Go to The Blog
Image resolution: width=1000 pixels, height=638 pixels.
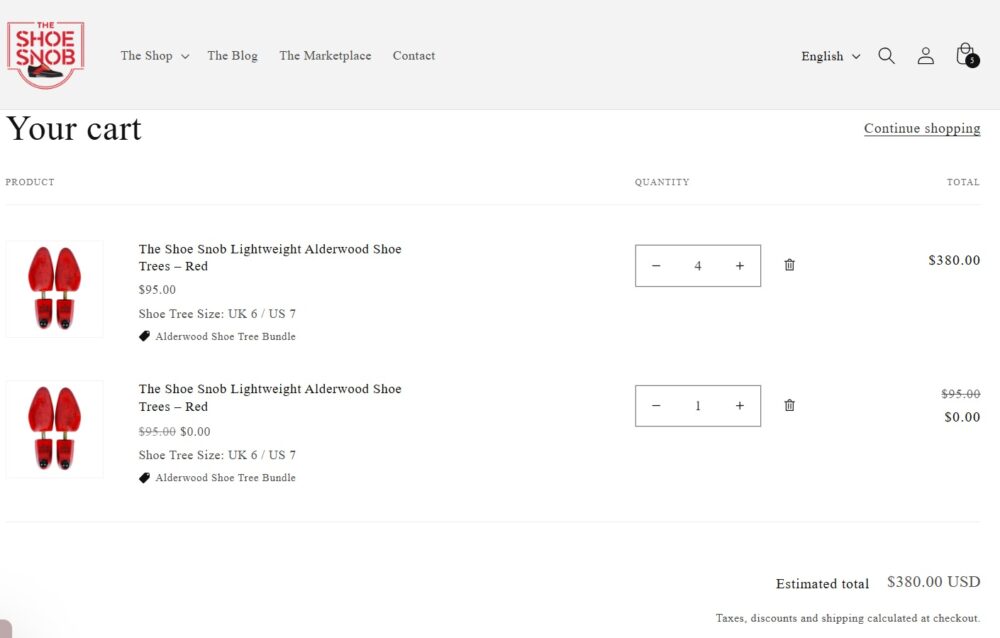(x=232, y=56)
